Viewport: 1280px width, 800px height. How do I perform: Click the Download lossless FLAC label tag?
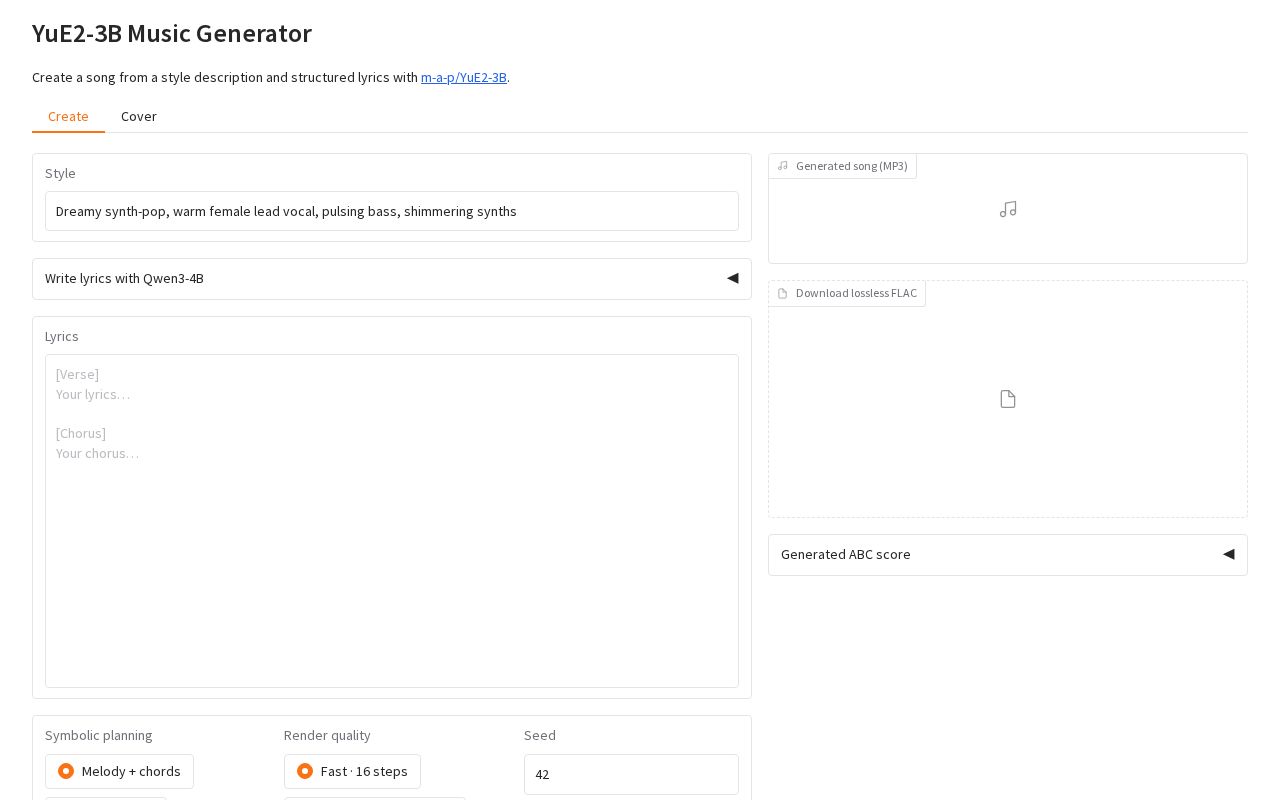pos(847,293)
